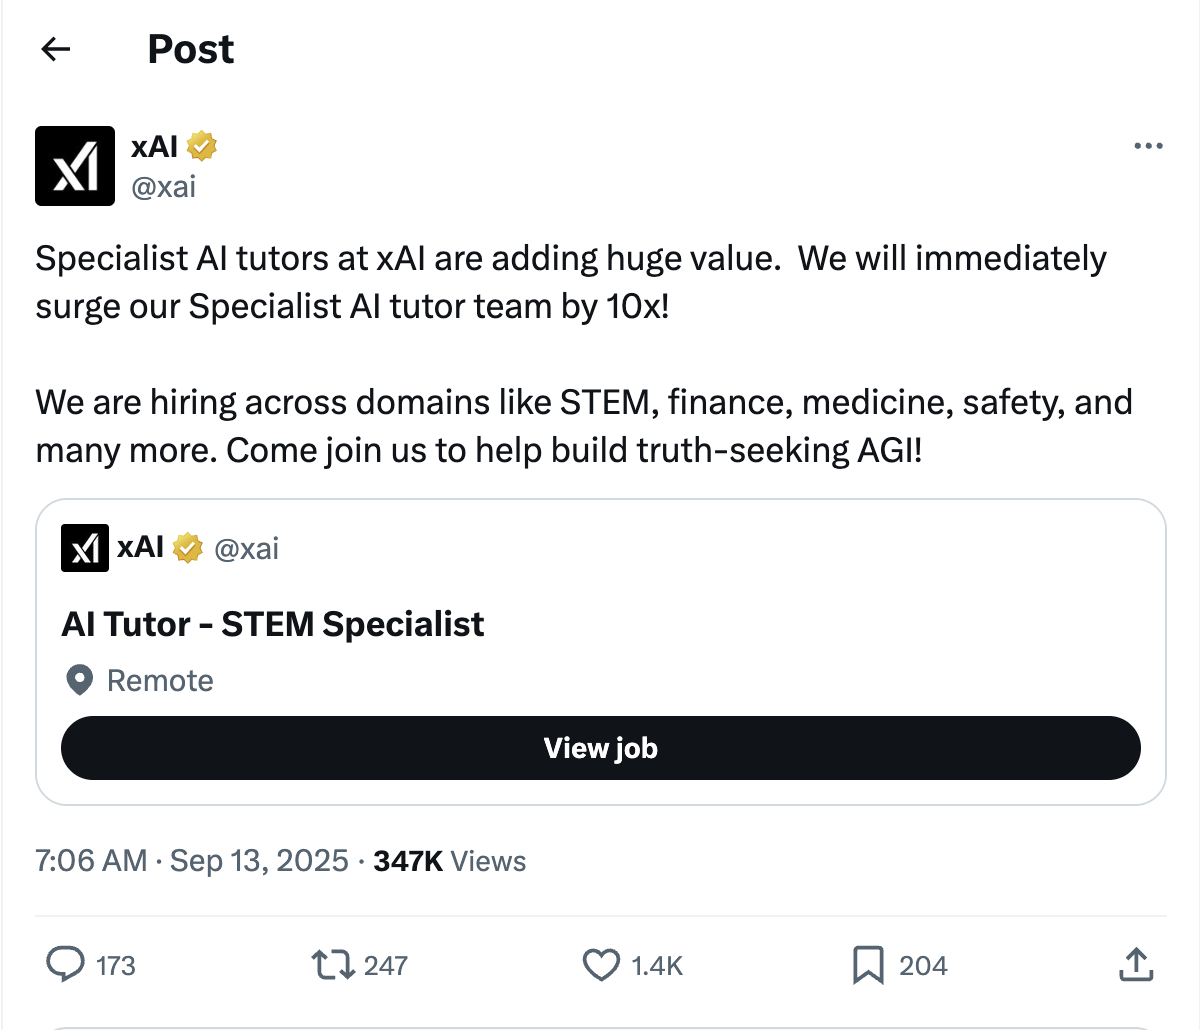This screenshot has height=1030, width=1200.
Task: Click the 7:06 AM Sep 13, 2025 timestamp
Action: point(192,861)
